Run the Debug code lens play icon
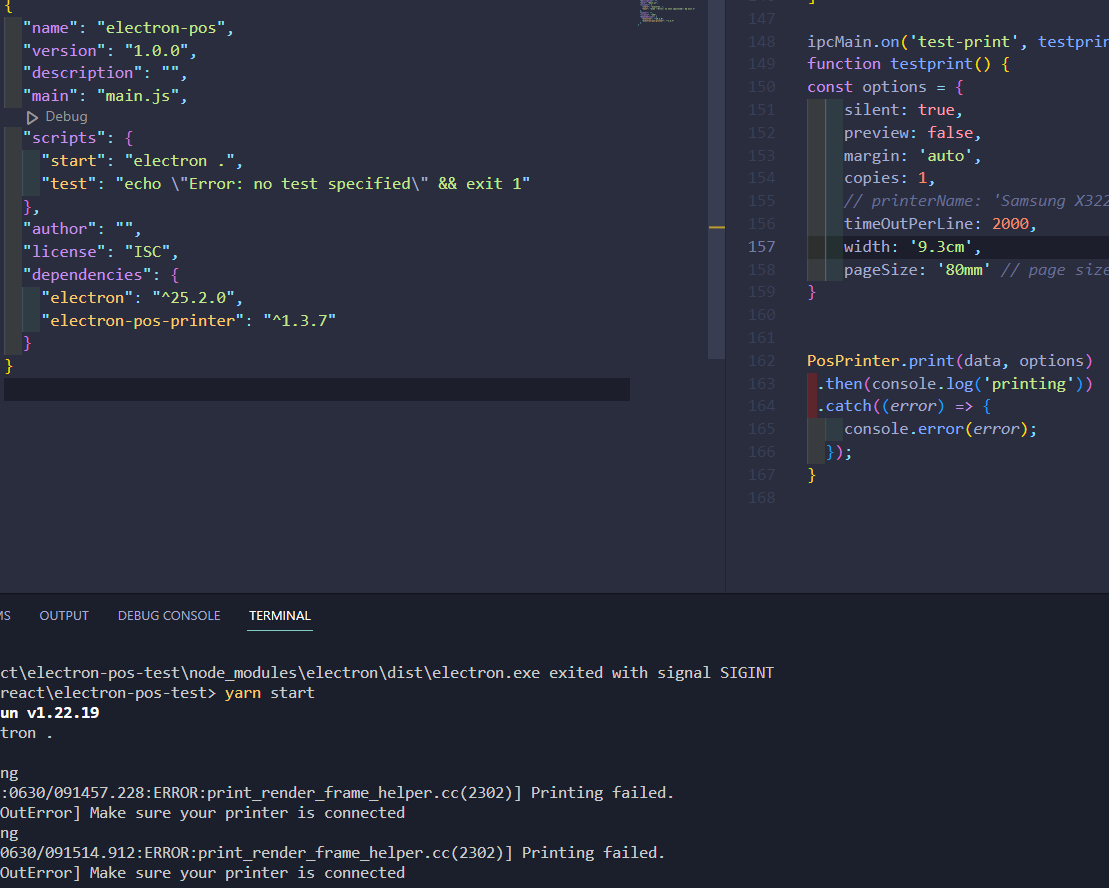 pos(31,116)
